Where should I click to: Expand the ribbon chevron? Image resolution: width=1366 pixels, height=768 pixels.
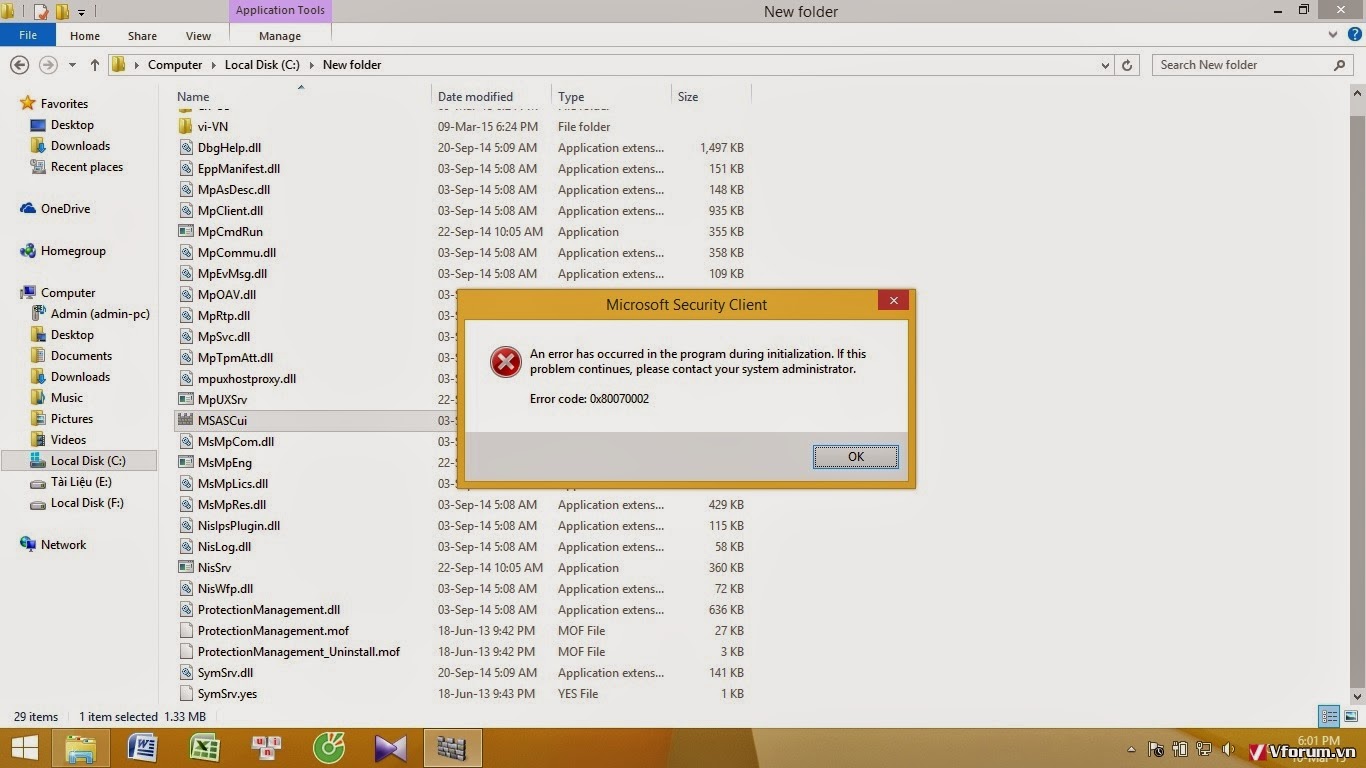(1333, 35)
